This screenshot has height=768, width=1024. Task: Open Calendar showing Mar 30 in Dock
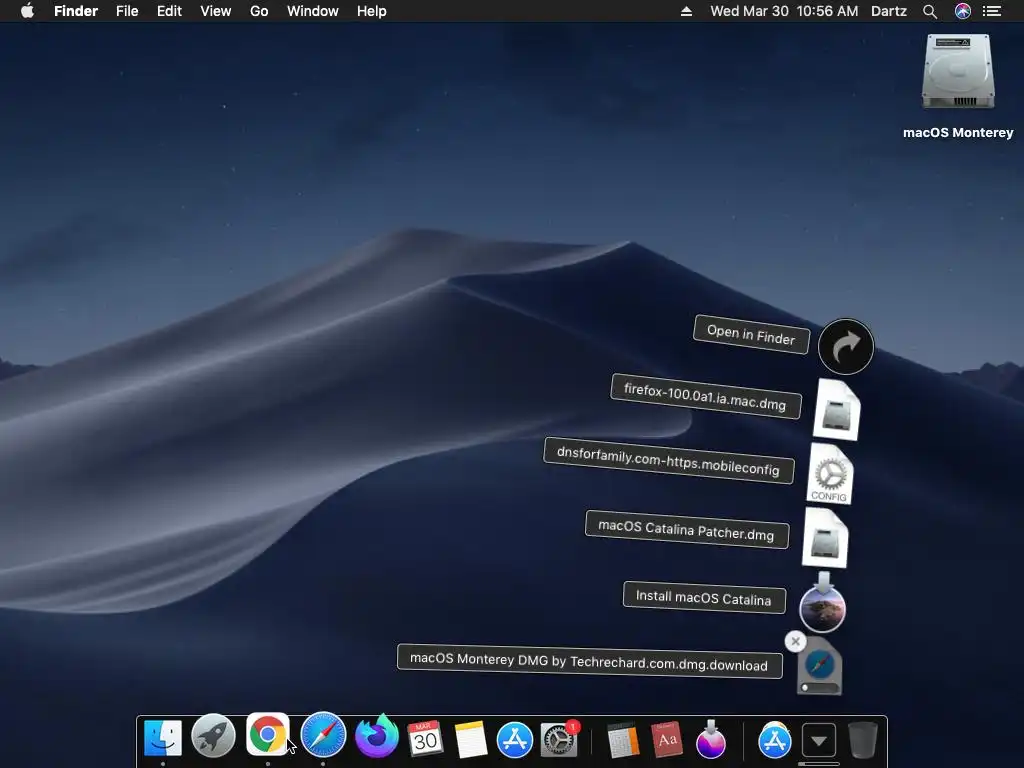click(425, 739)
